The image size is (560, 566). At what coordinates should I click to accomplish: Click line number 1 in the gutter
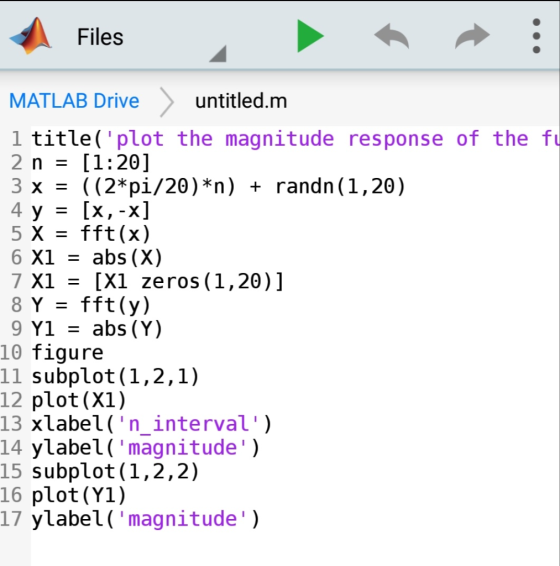coord(17,139)
